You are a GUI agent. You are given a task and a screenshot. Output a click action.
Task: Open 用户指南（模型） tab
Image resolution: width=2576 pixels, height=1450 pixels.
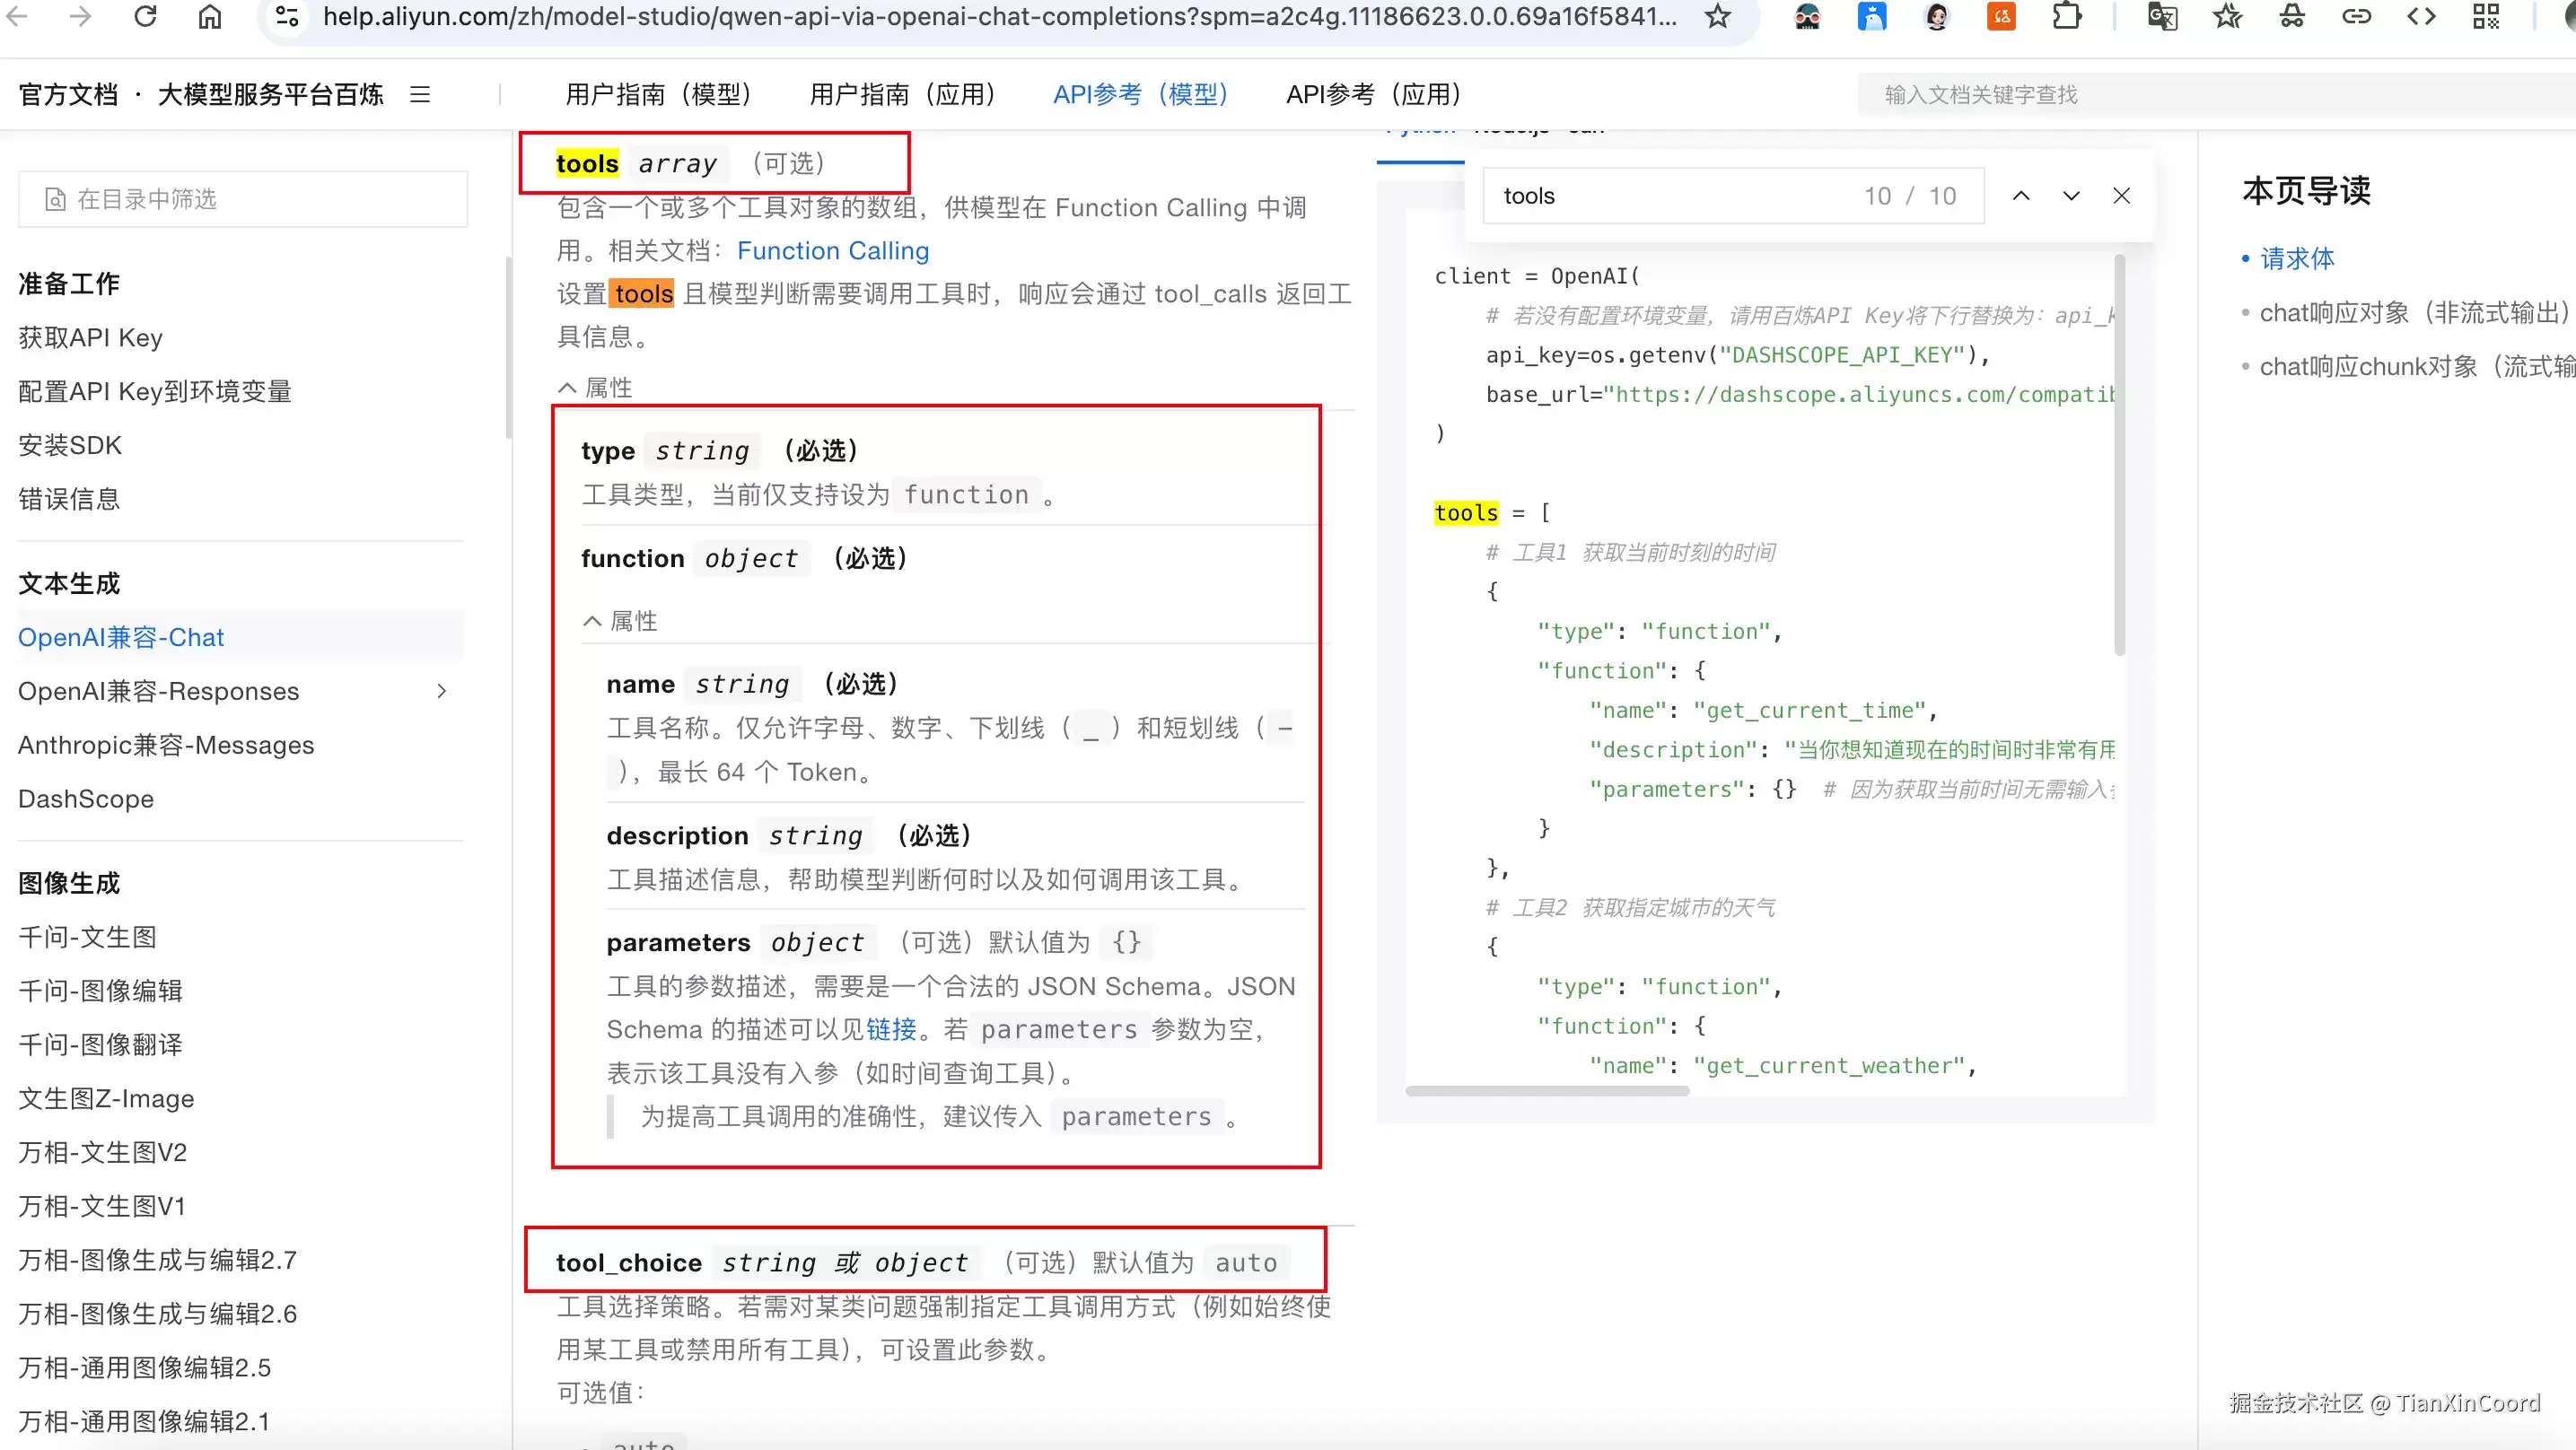[657, 94]
